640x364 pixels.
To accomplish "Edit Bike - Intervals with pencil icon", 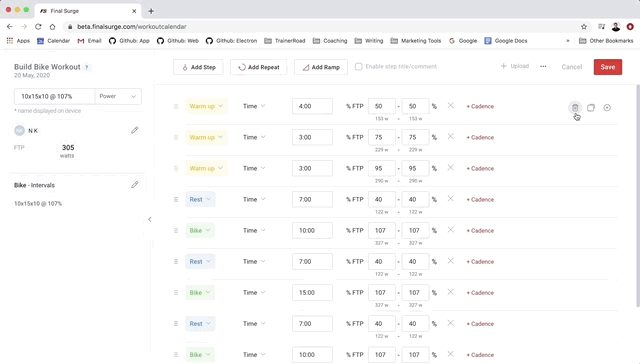I will coord(135,185).
